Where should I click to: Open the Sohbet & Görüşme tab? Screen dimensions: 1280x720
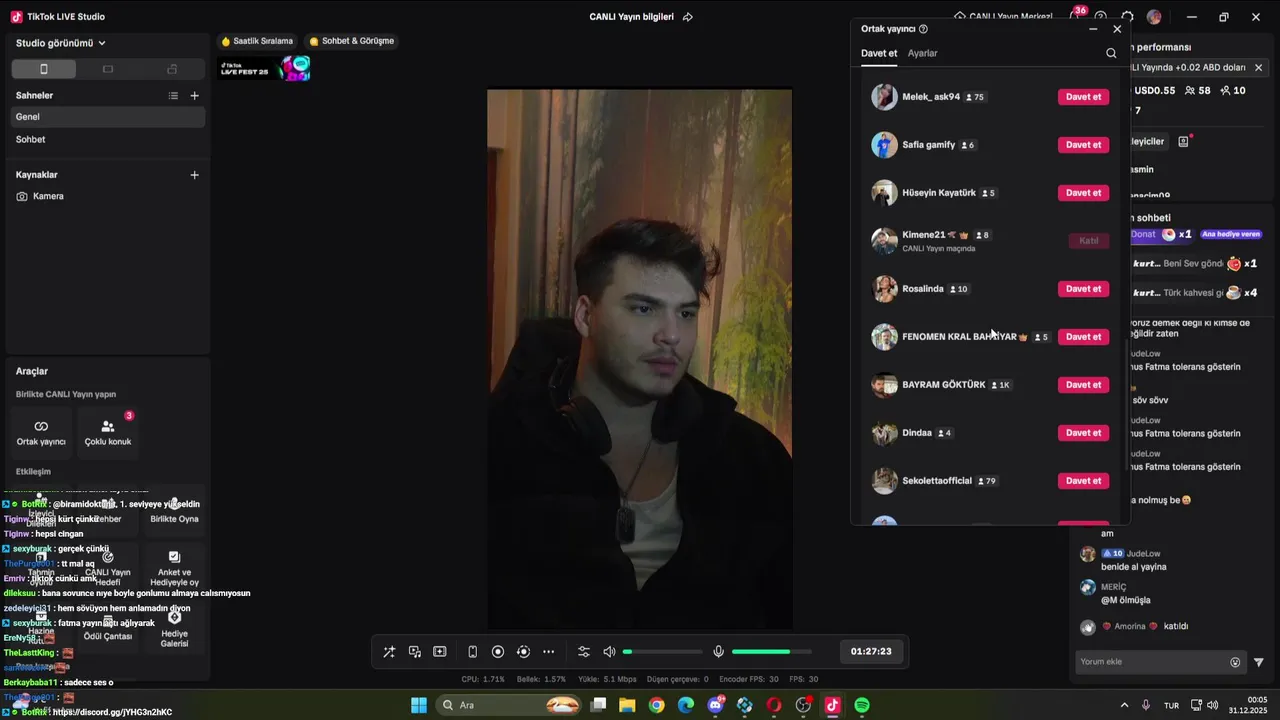[352, 41]
